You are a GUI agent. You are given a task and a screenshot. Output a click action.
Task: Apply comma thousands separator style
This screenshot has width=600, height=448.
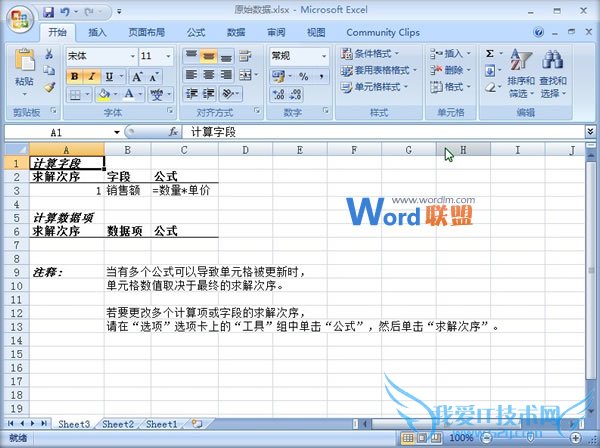coord(321,77)
